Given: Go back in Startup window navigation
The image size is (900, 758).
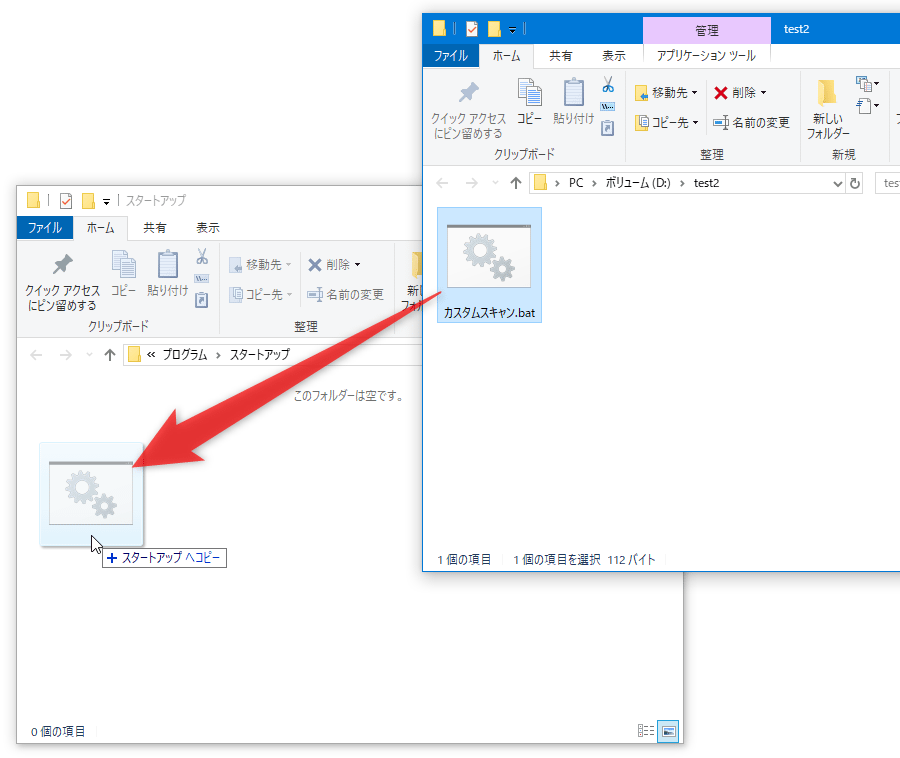Looking at the screenshot, I should (x=36, y=355).
